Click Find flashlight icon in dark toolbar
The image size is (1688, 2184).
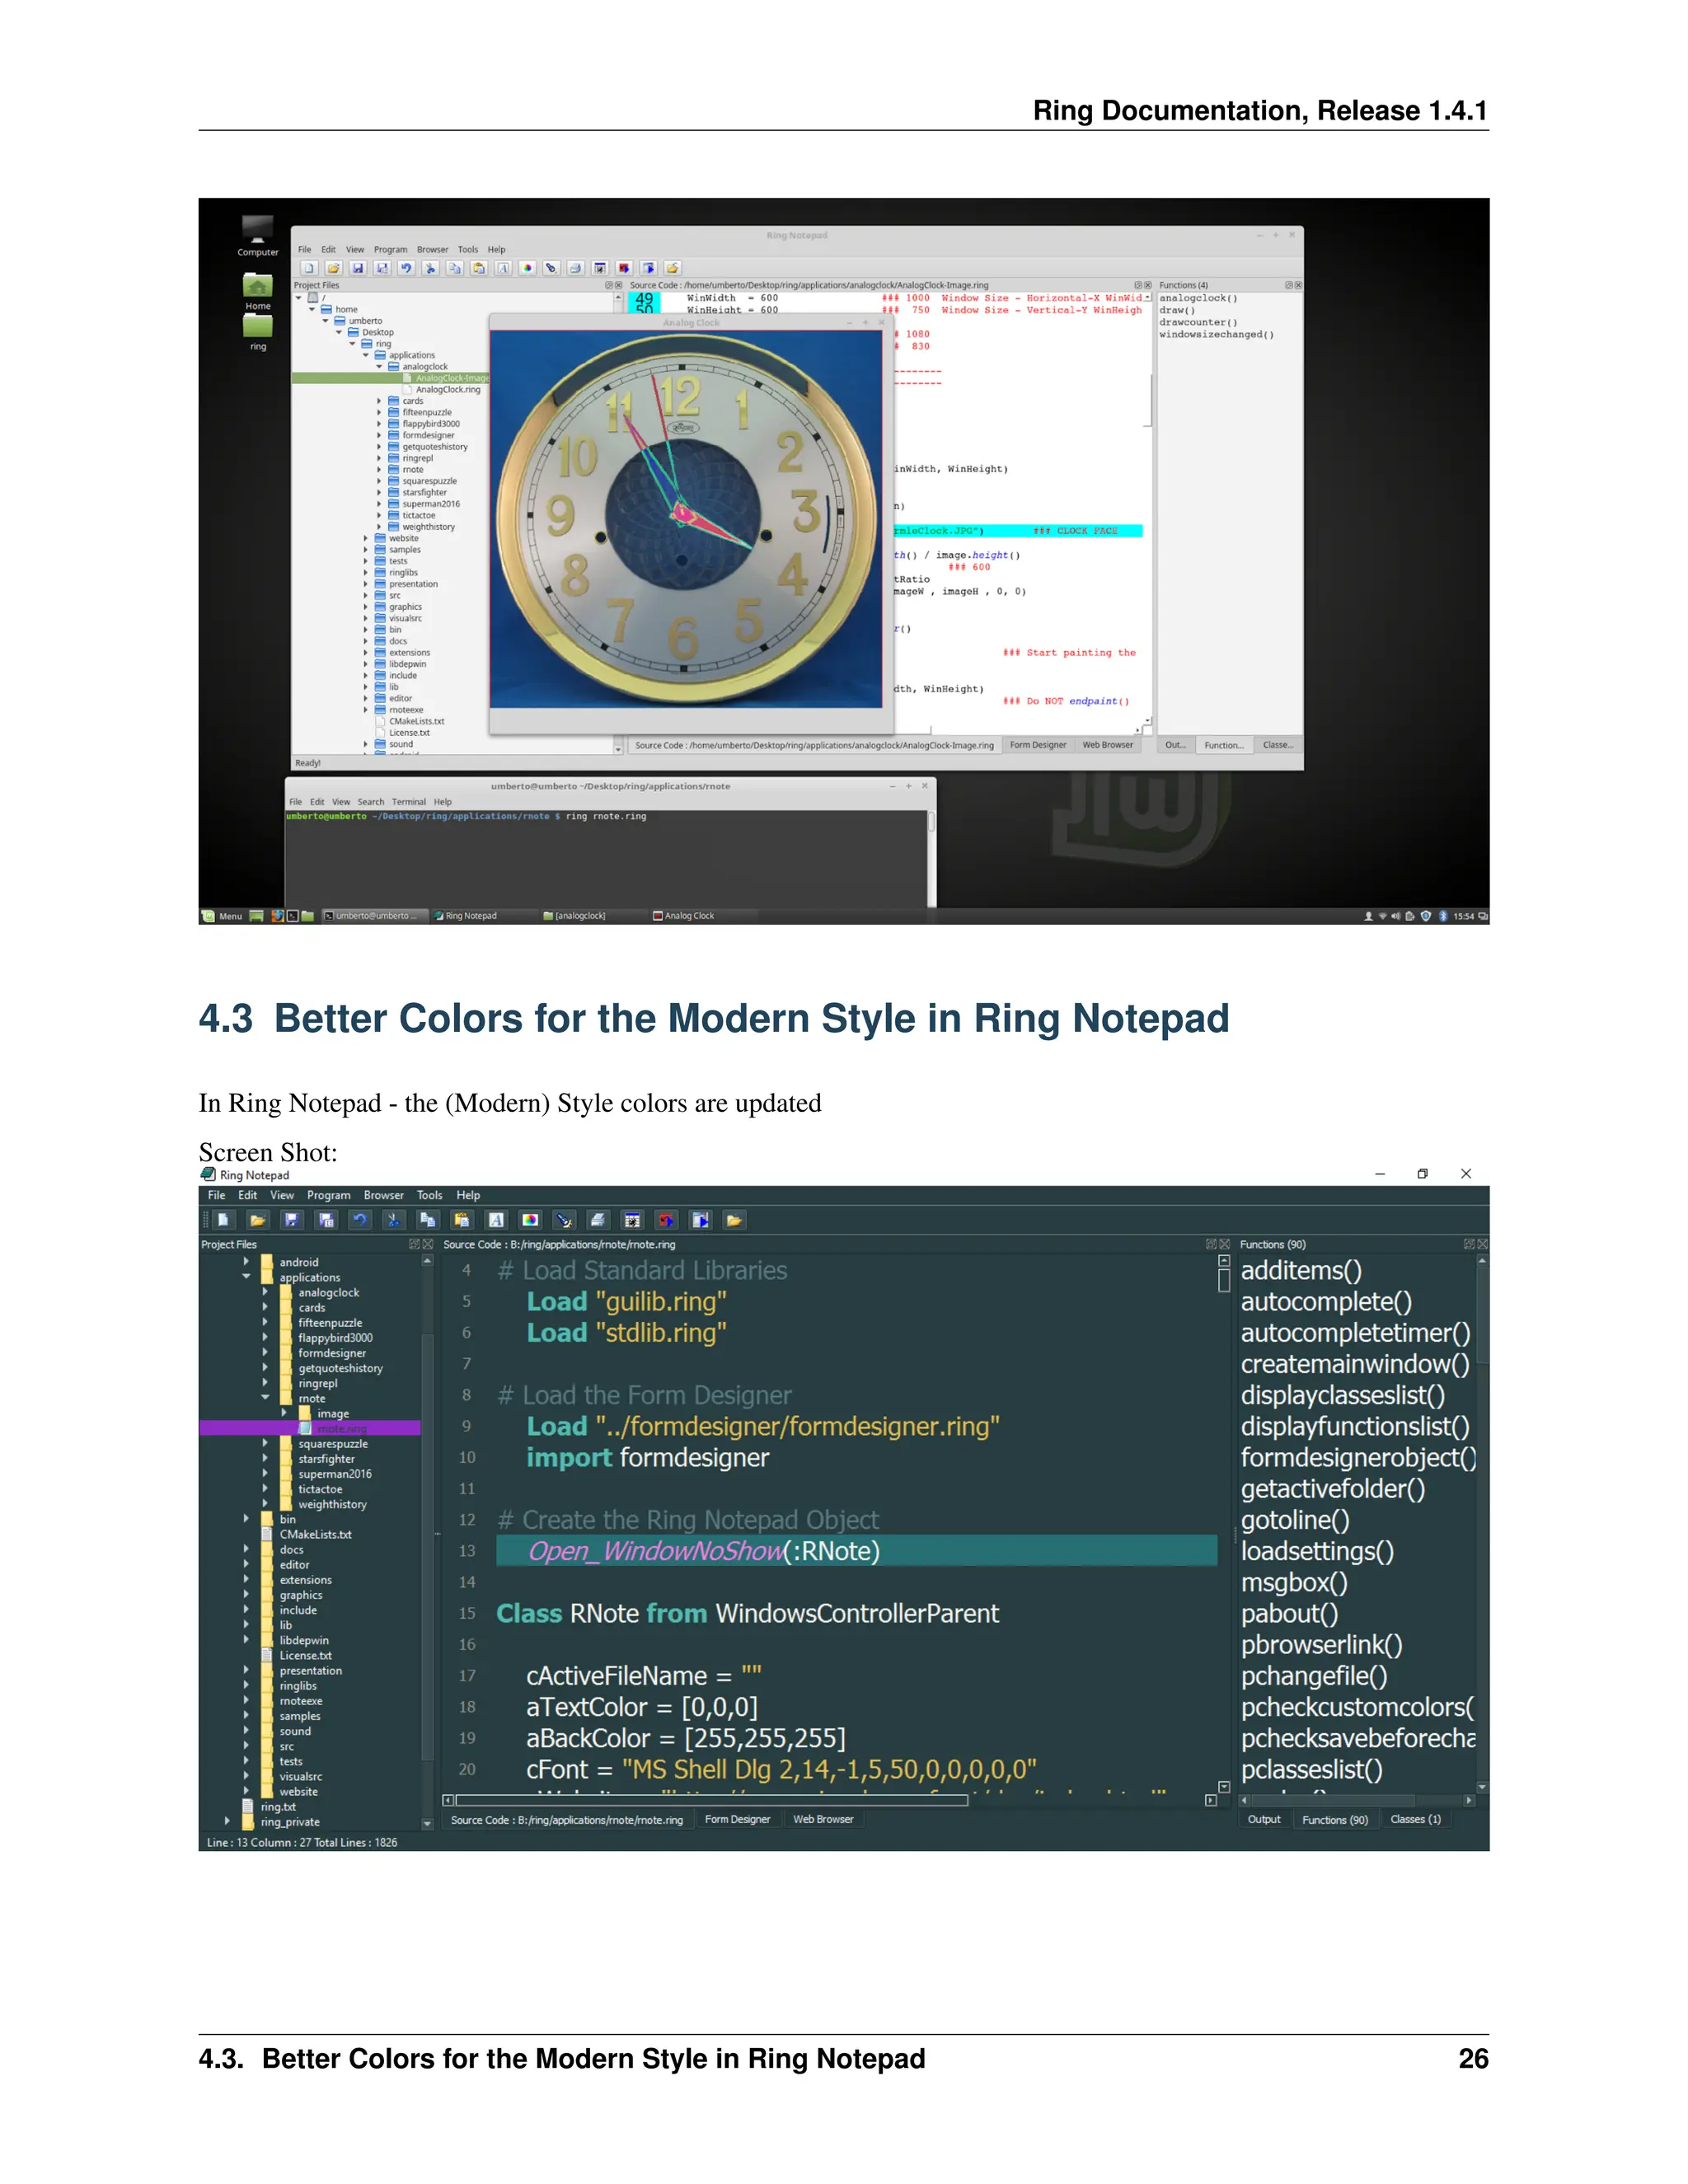(x=564, y=1219)
